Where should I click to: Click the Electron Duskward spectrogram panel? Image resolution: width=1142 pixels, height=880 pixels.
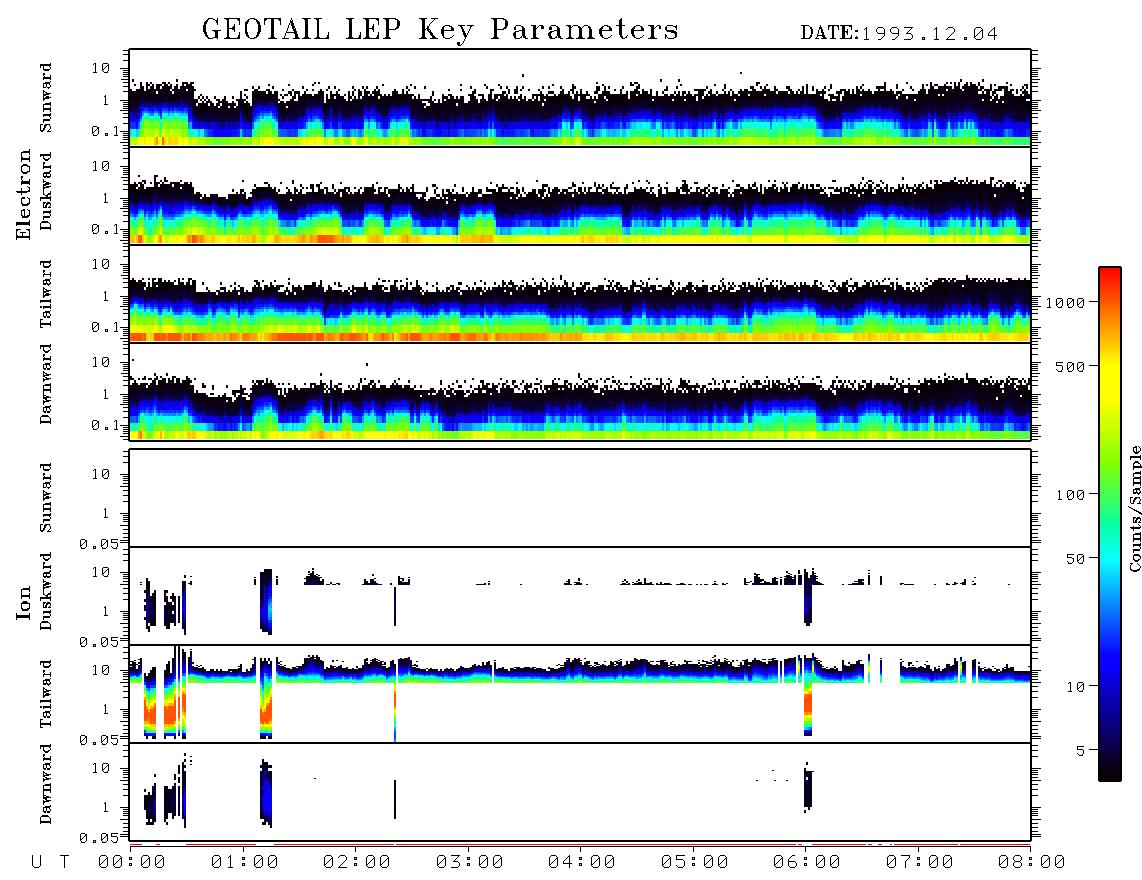pyautogui.click(x=580, y=195)
